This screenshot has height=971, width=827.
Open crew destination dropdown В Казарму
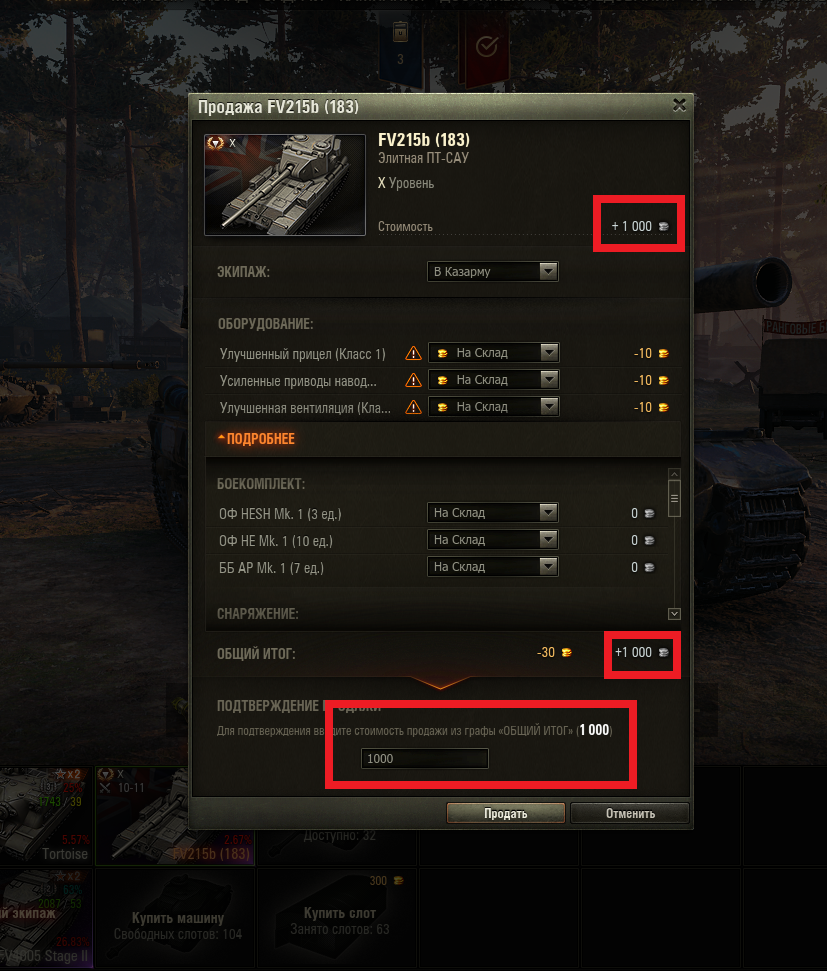tap(492, 271)
